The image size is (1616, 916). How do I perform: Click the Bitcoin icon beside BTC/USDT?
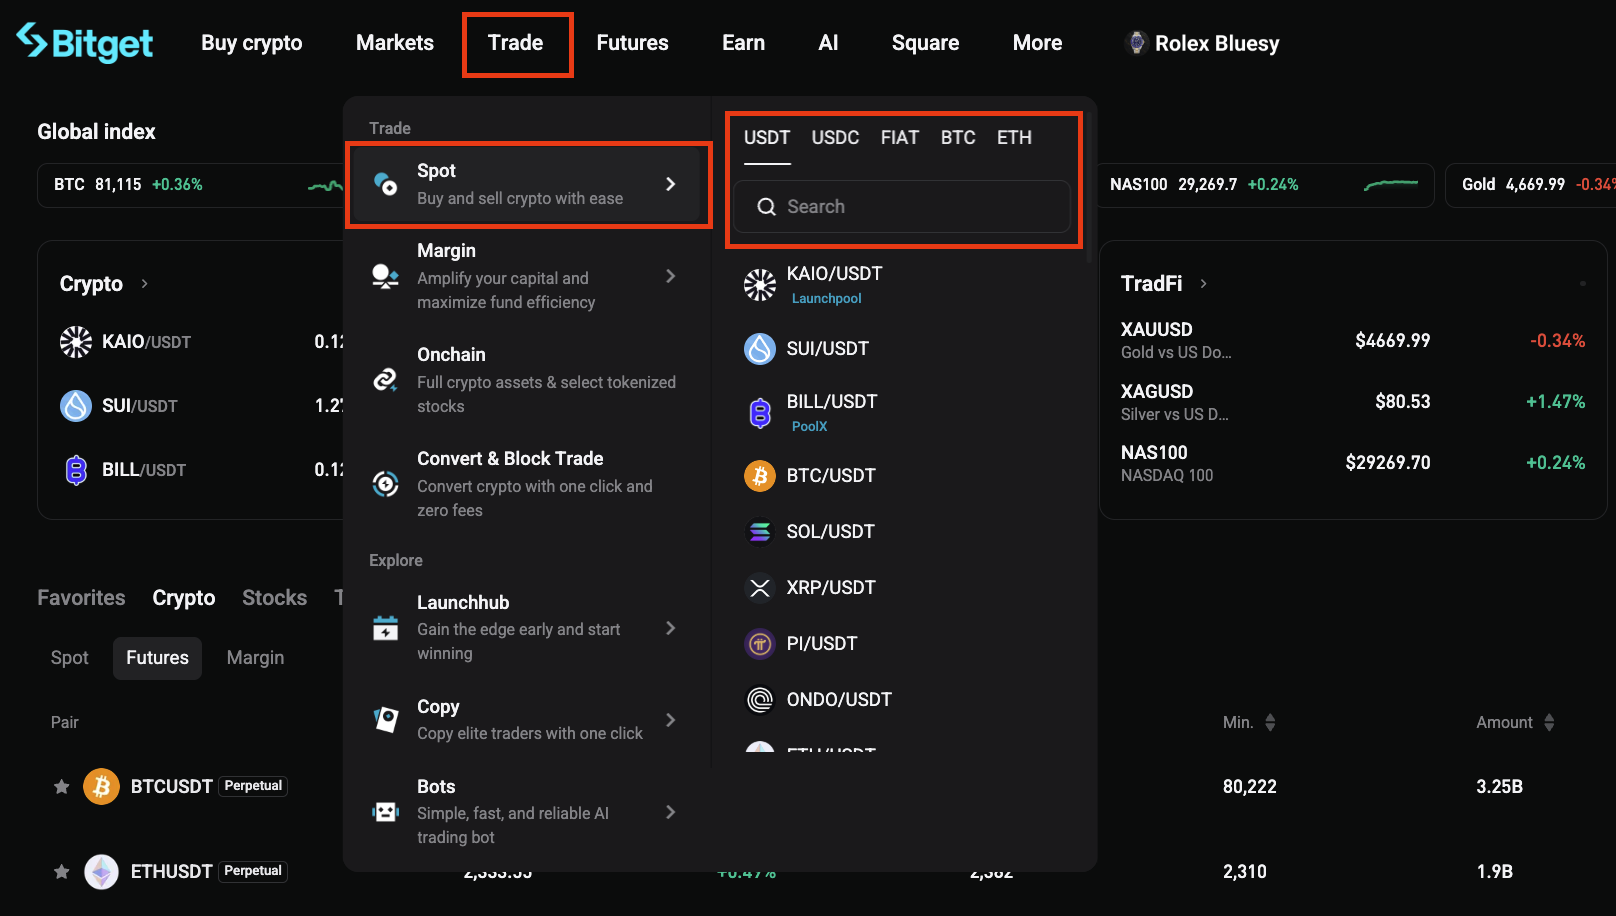pyautogui.click(x=760, y=476)
